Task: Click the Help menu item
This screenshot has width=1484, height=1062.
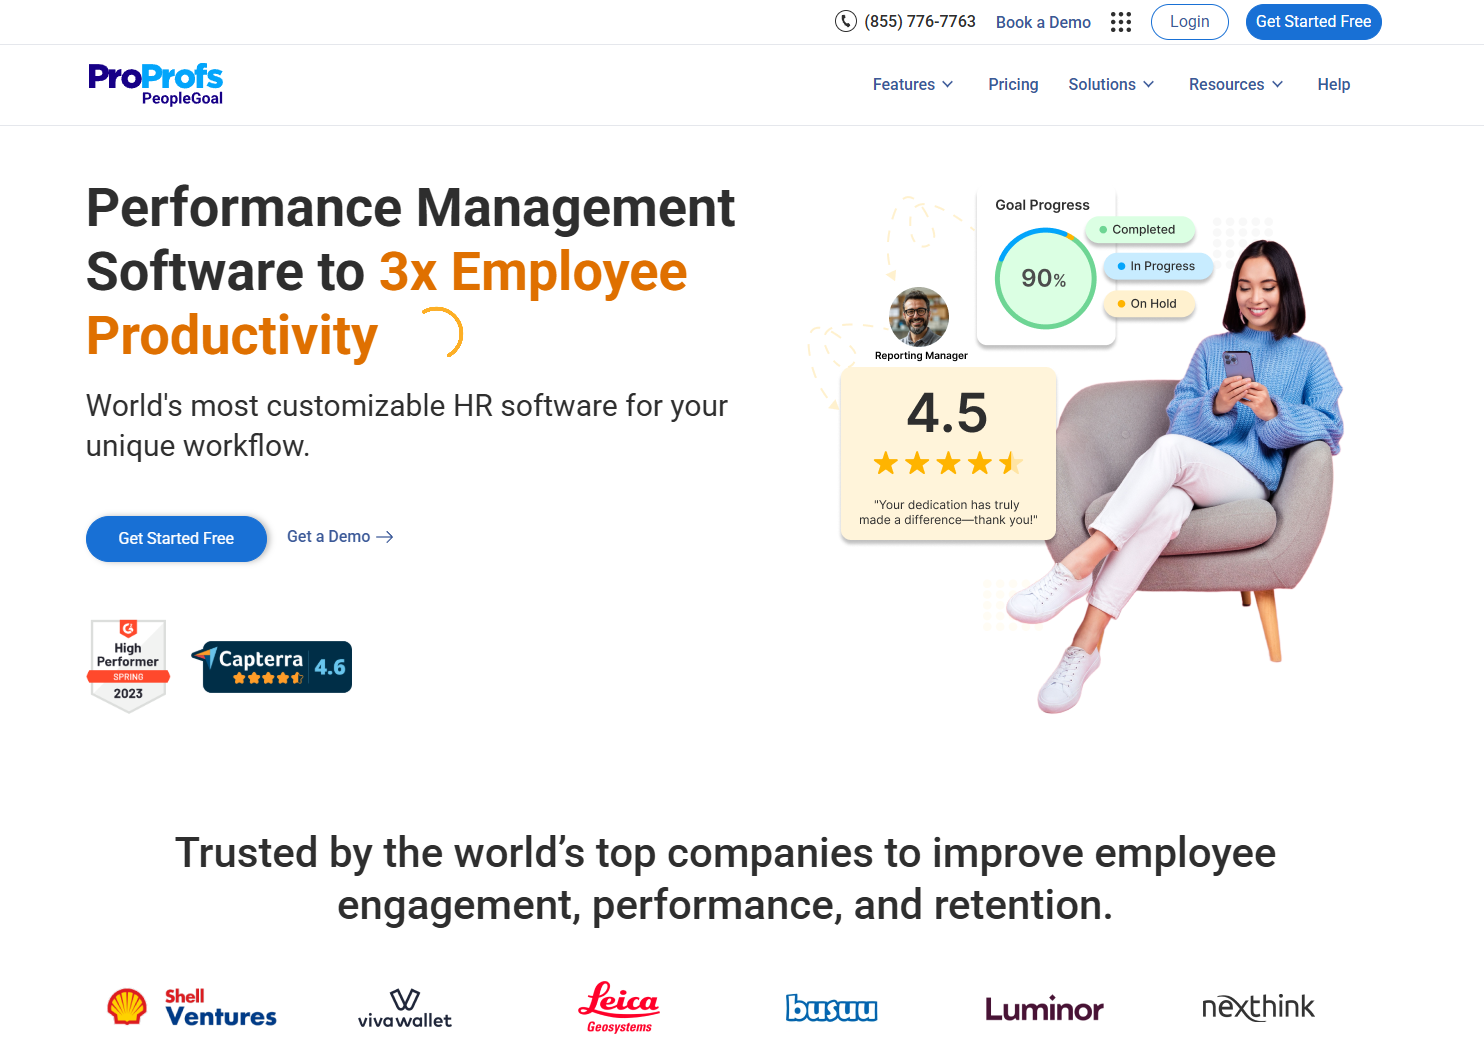Action: tap(1333, 84)
